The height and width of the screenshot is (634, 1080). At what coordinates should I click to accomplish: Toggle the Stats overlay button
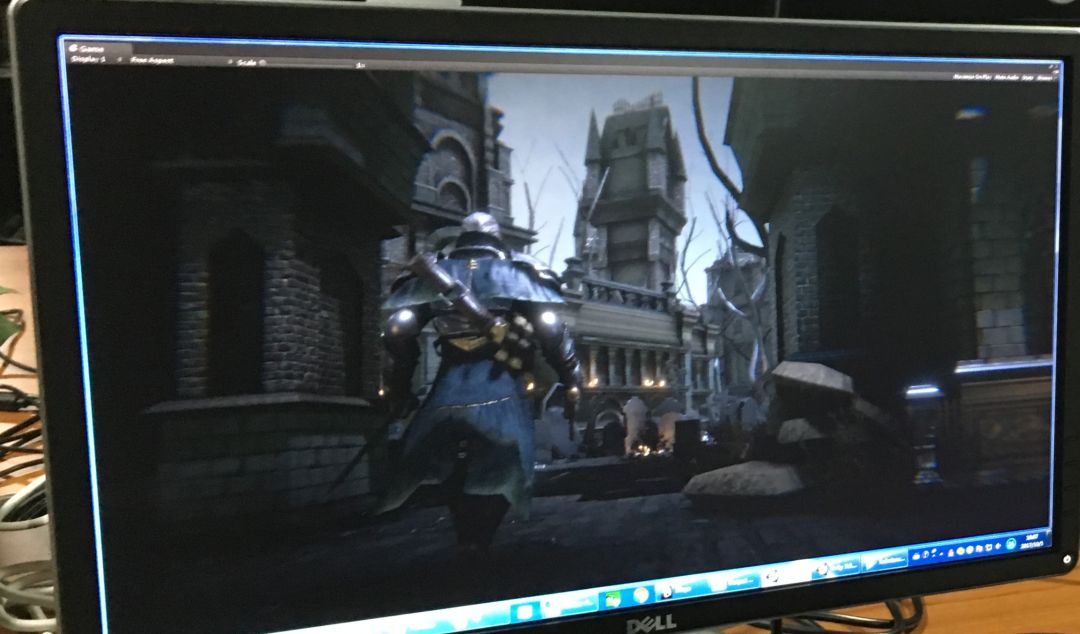tap(1028, 77)
